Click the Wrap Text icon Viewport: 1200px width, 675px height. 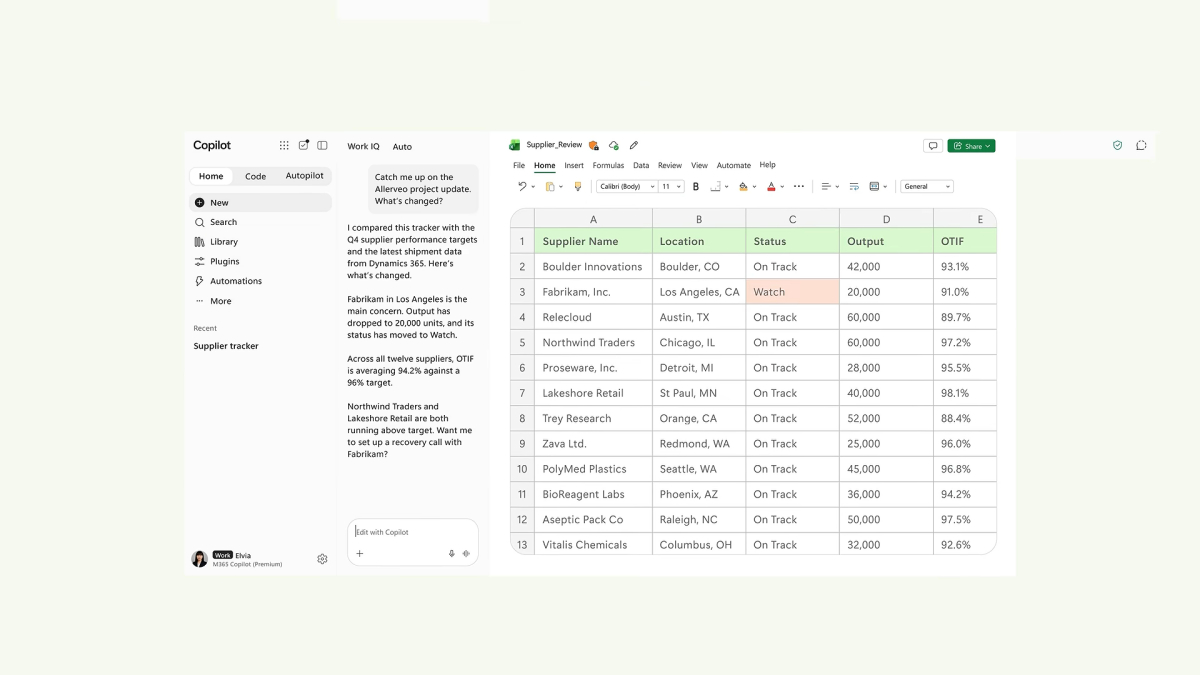tap(854, 186)
